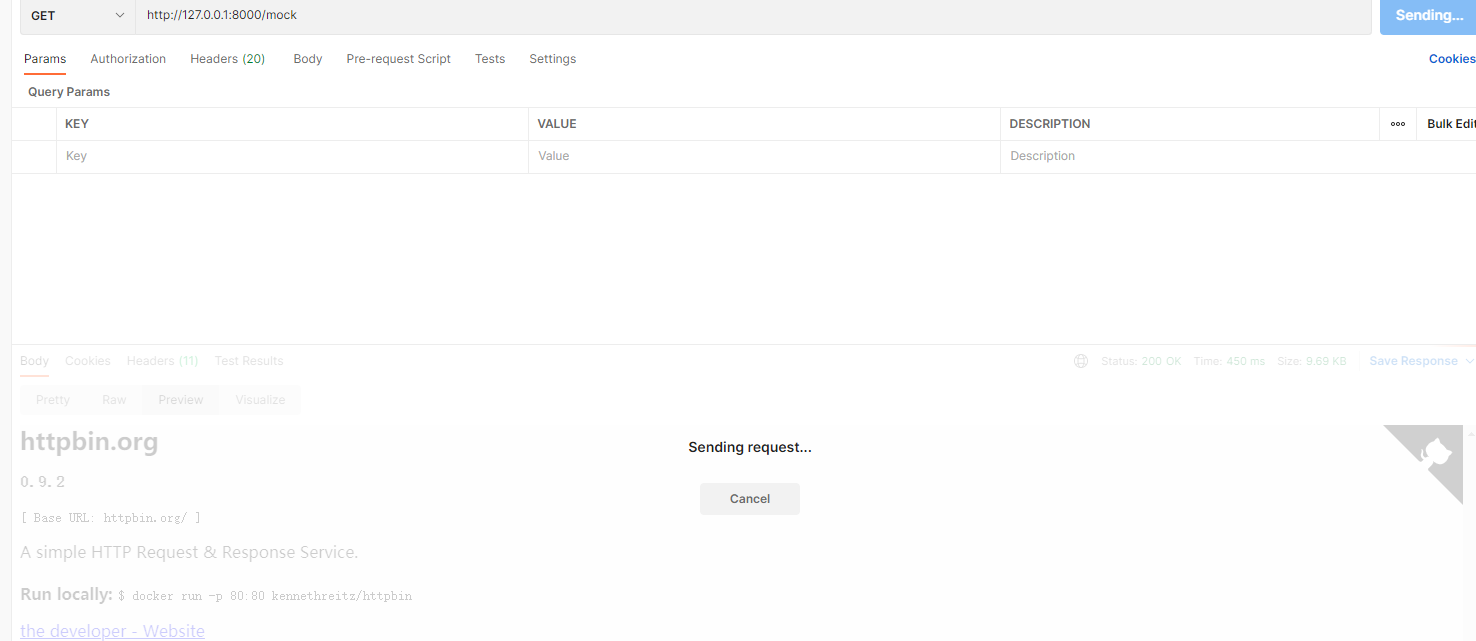Open the three-dot column options menu

1398,124
